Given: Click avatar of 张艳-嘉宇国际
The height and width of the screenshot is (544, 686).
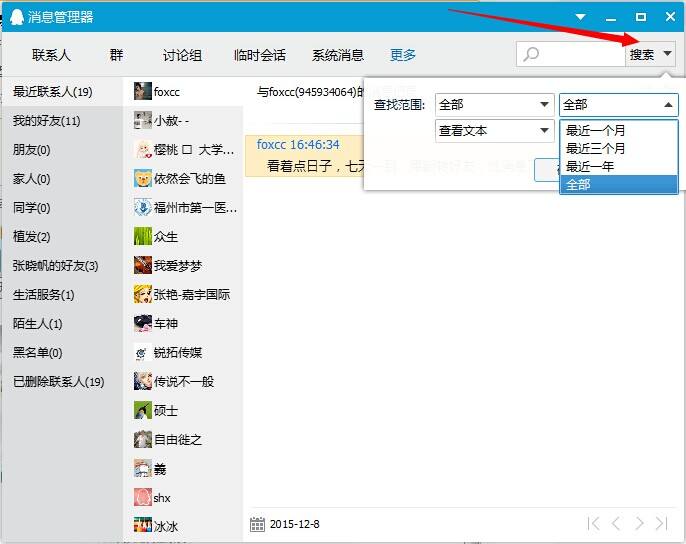Looking at the screenshot, I should [143, 294].
